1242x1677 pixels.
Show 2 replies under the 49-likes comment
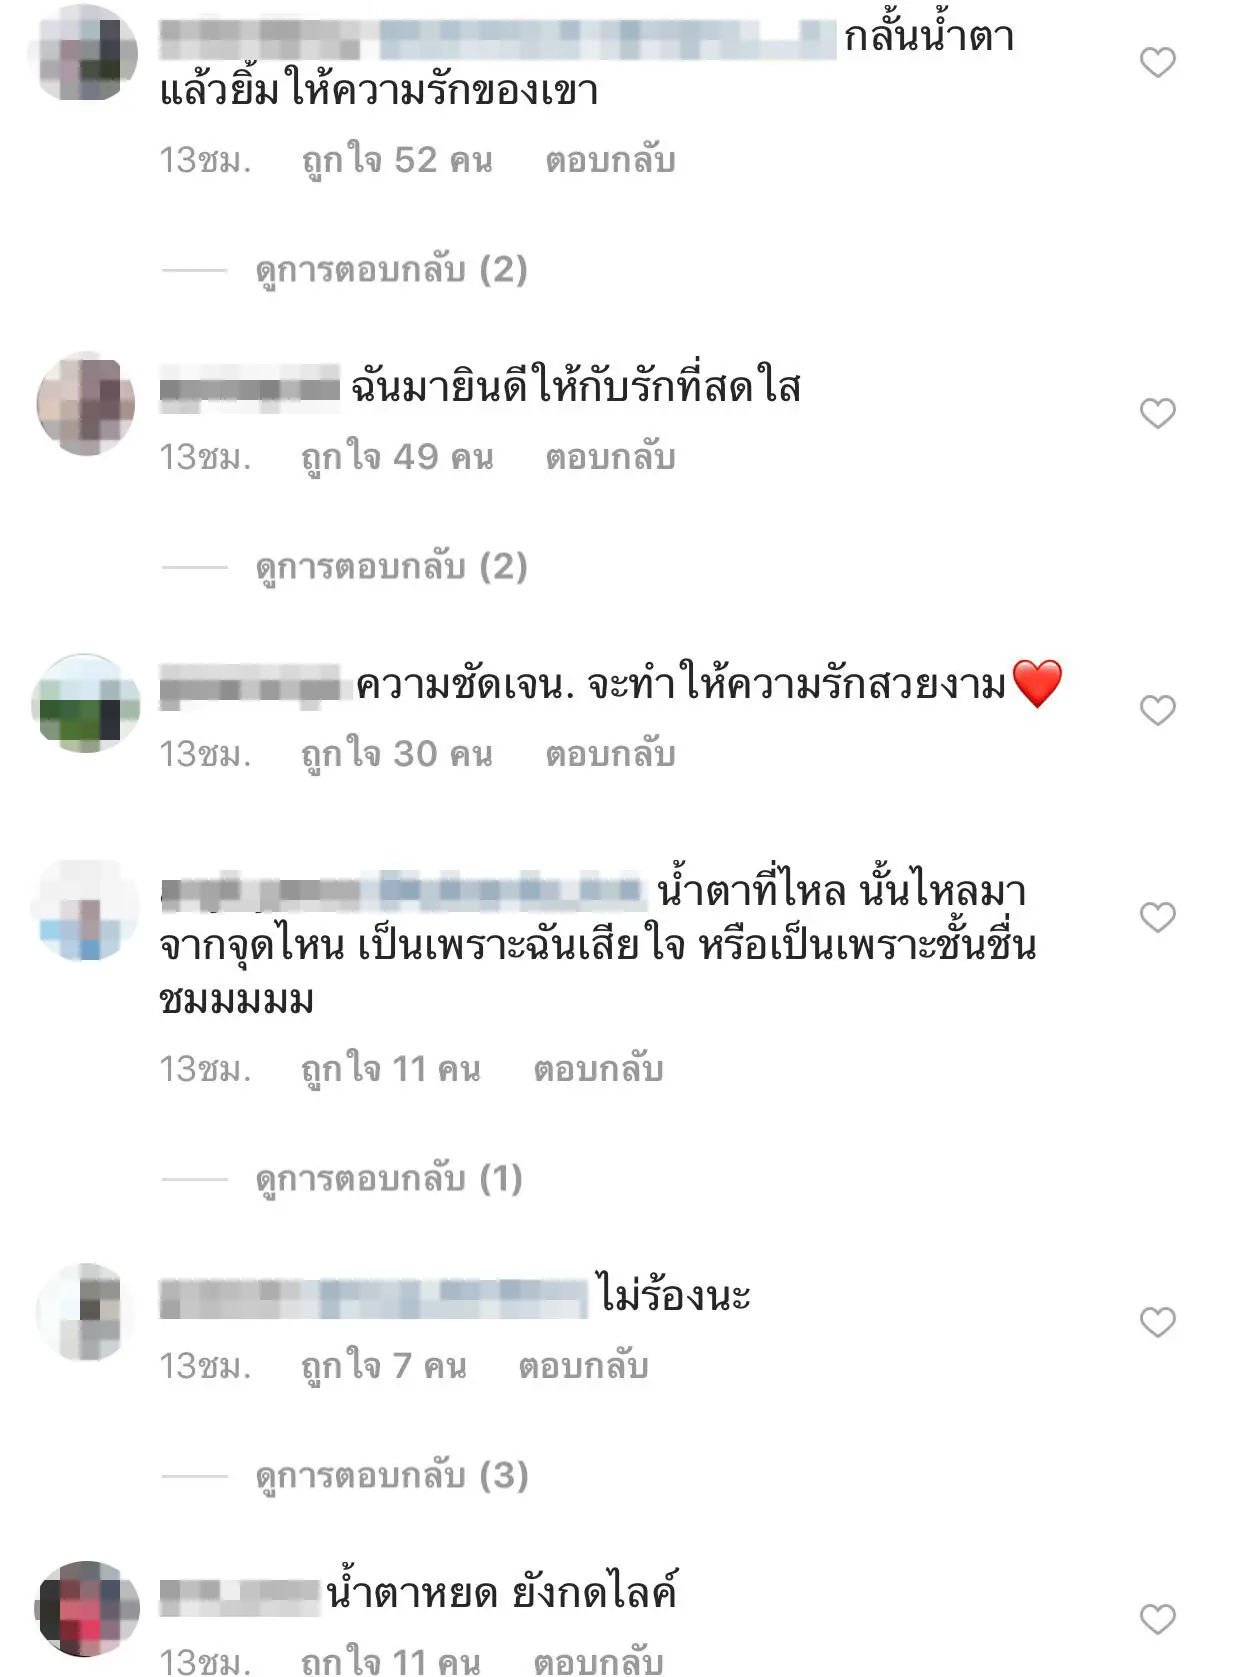tap(391, 567)
